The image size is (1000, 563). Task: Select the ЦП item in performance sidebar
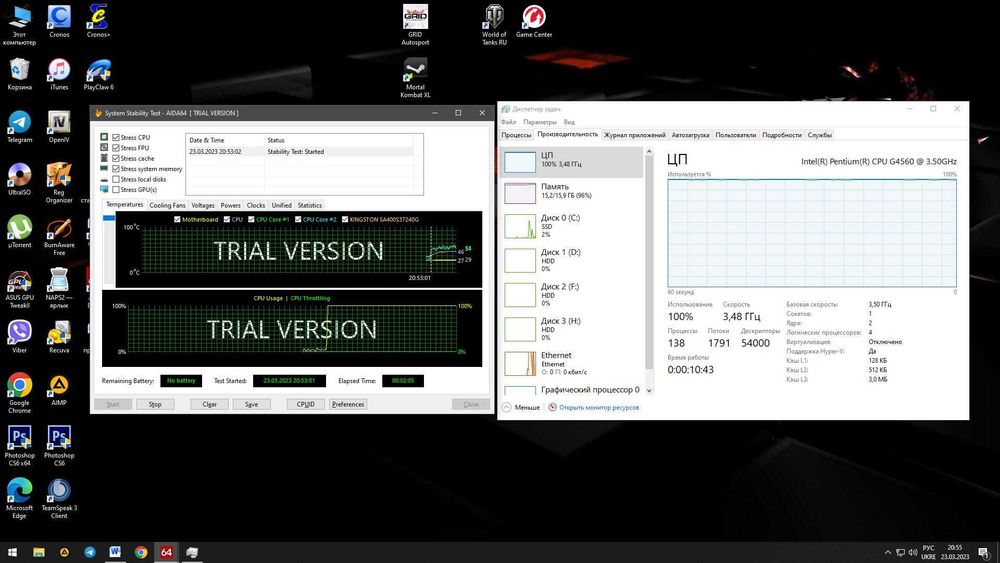[573, 161]
